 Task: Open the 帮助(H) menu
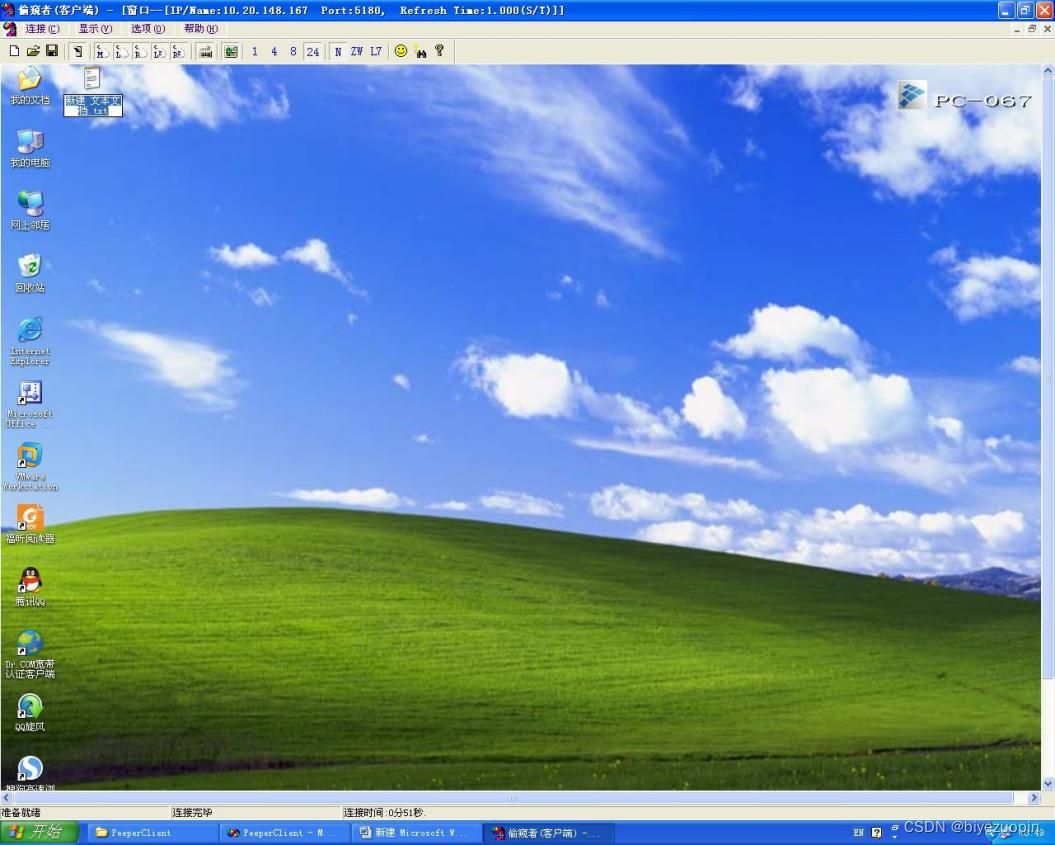point(201,29)
